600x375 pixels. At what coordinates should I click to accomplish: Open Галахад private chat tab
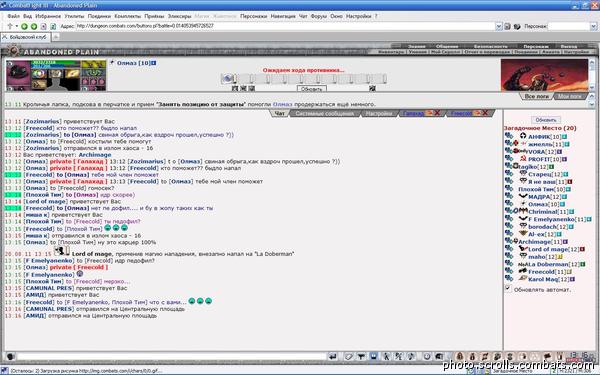414,113
